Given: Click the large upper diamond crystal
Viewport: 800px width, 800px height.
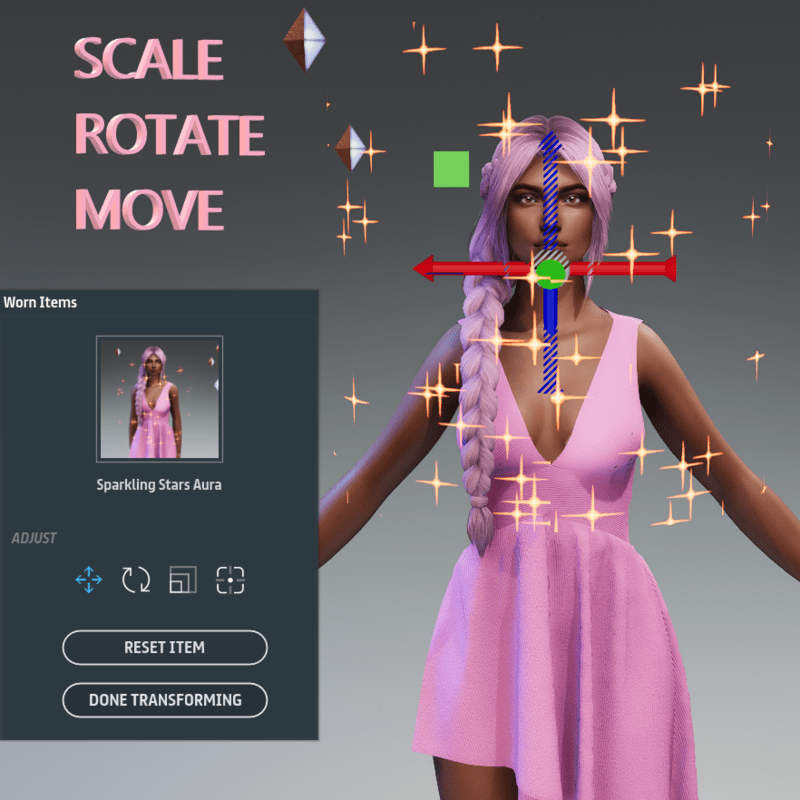Looking at the screenshot, I should (304, 39).
